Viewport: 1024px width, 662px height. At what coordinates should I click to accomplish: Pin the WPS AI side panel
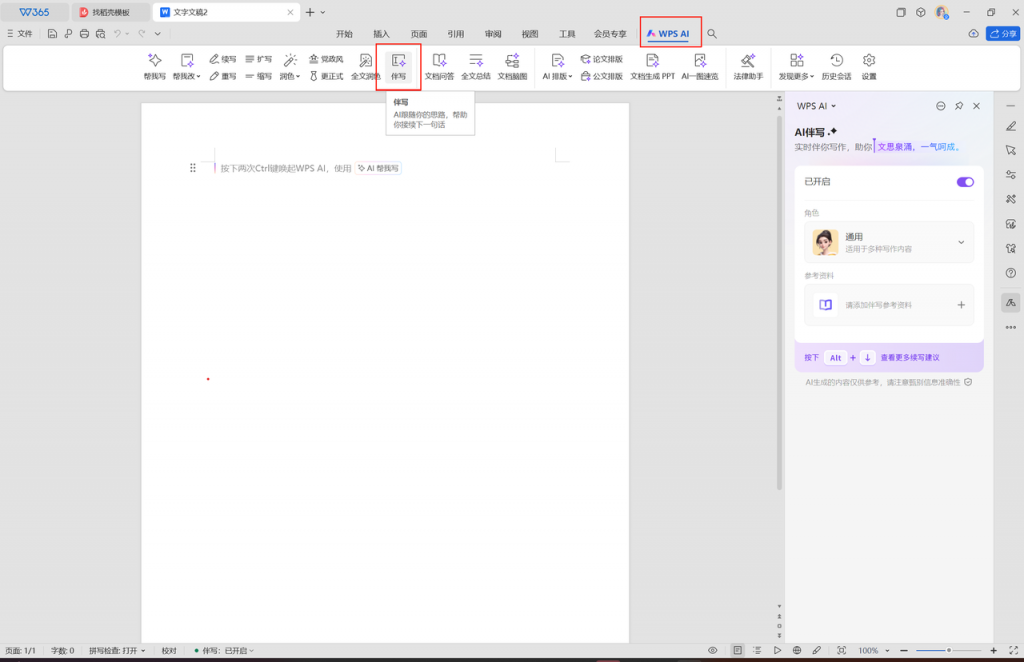(959, 106)
